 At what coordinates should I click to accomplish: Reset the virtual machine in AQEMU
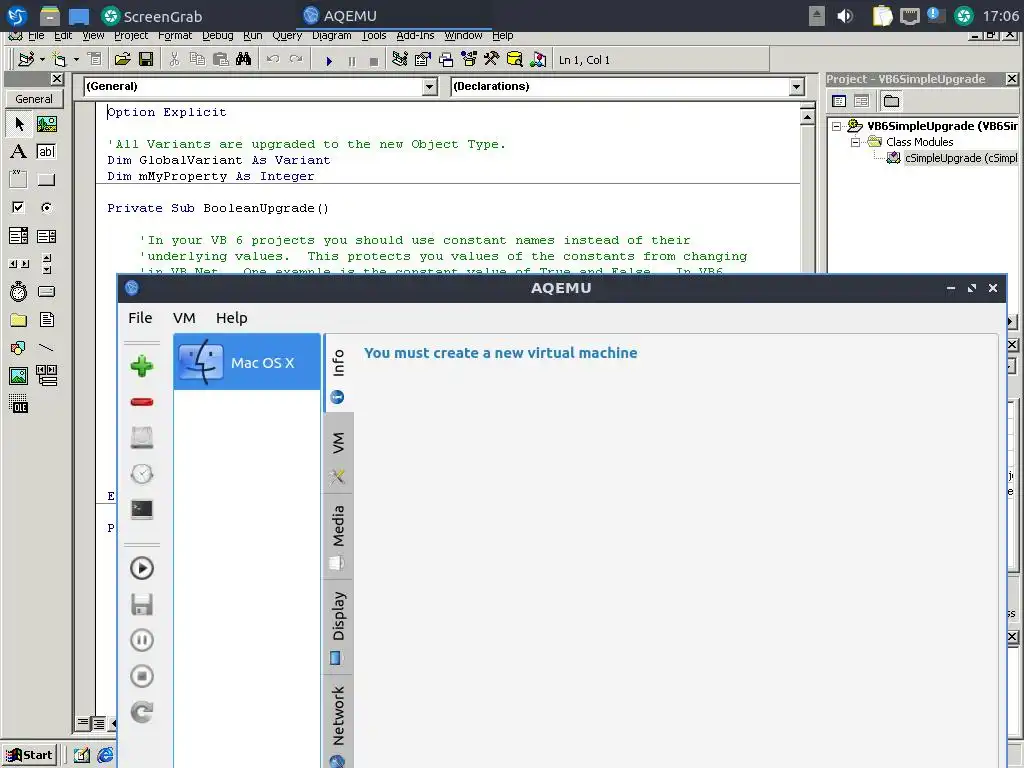pos(142,712)
